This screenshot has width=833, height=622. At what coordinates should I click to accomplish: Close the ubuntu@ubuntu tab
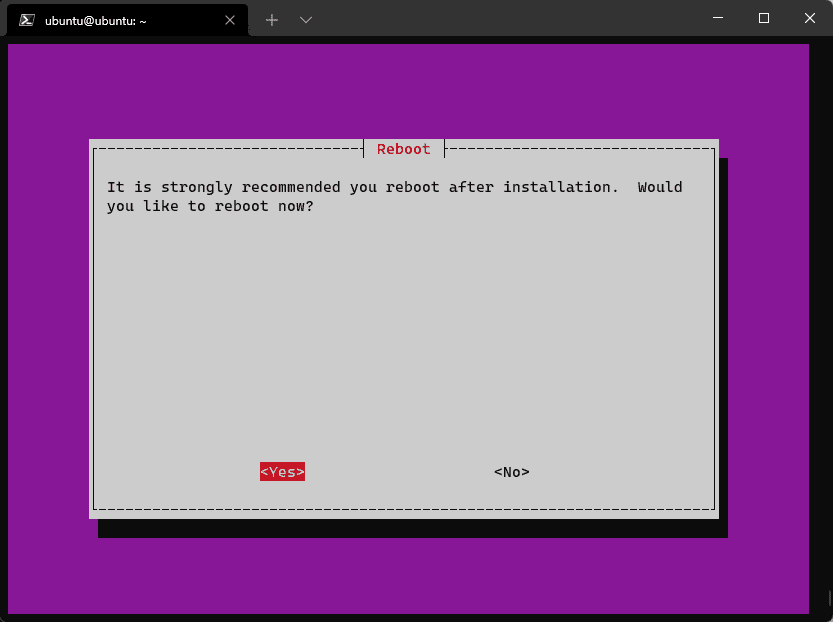[x=230, y=20]
